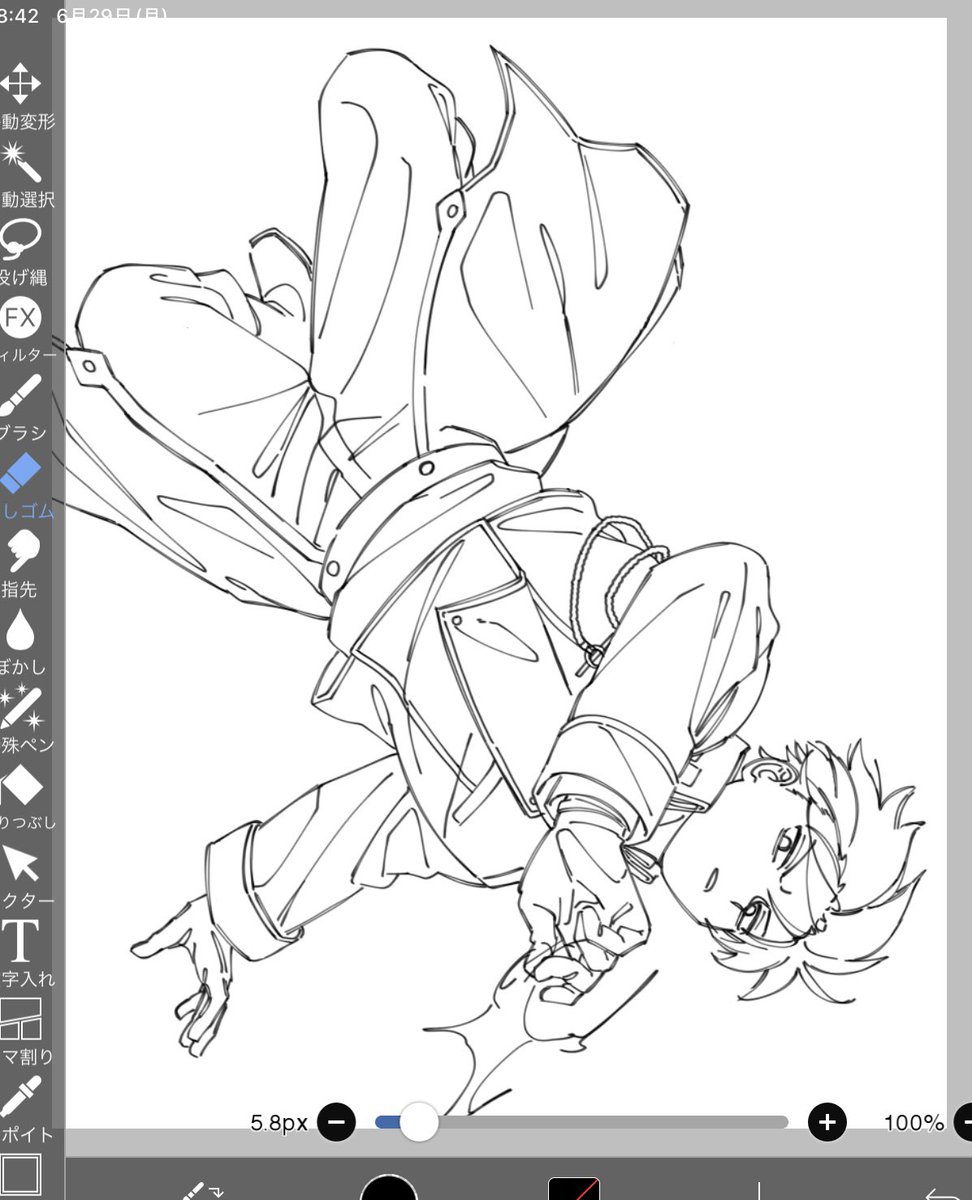The image size is (972, 1200).
Task: Open the black current color circle
Action: (x=389, y=1188)
